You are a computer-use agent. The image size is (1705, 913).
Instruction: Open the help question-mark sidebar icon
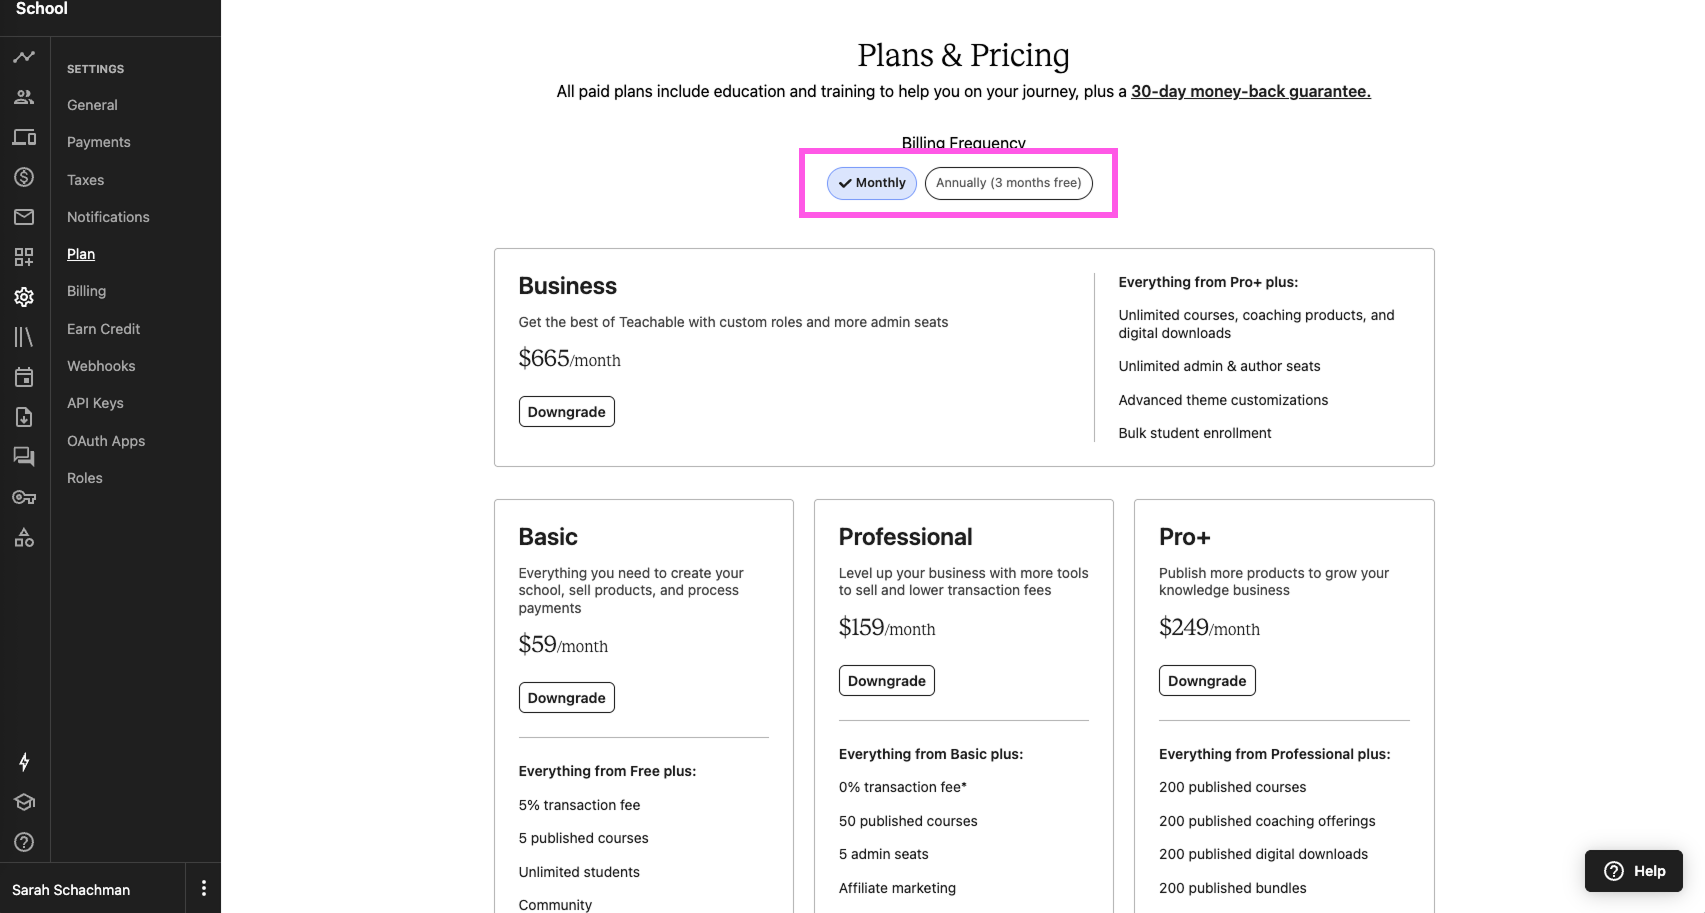(x=24, y=842)
